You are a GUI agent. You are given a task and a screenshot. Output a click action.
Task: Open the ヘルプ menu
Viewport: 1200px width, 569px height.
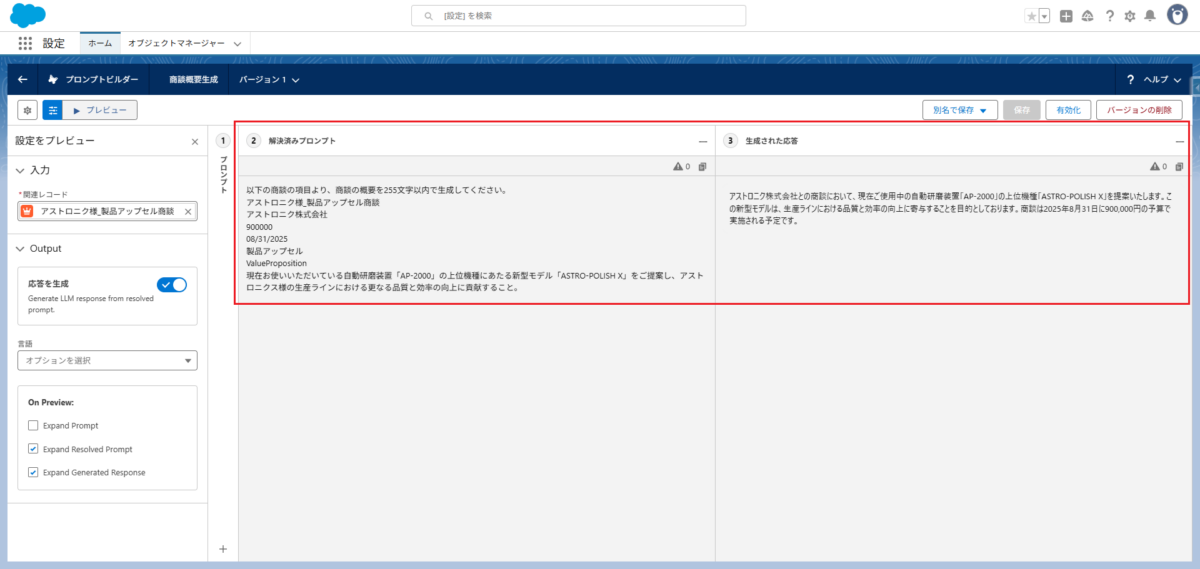tap(1155, 79)
